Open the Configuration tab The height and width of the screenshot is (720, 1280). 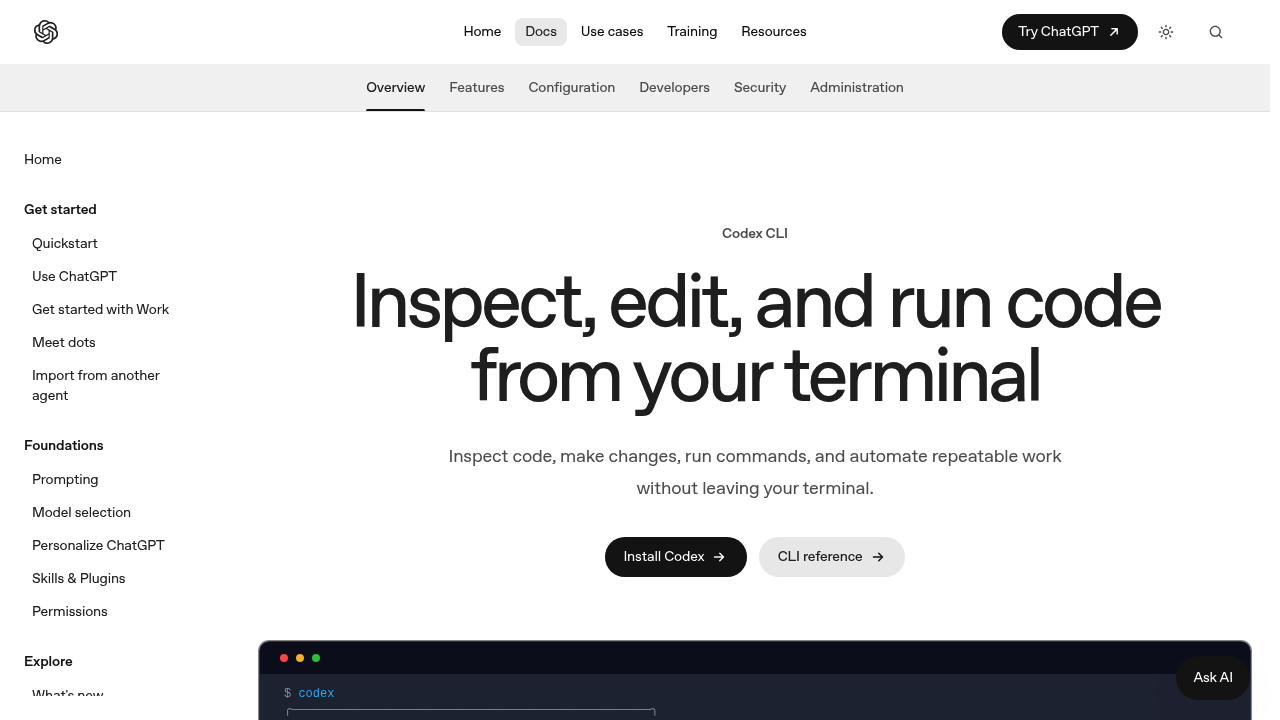[x=572, y=88]
